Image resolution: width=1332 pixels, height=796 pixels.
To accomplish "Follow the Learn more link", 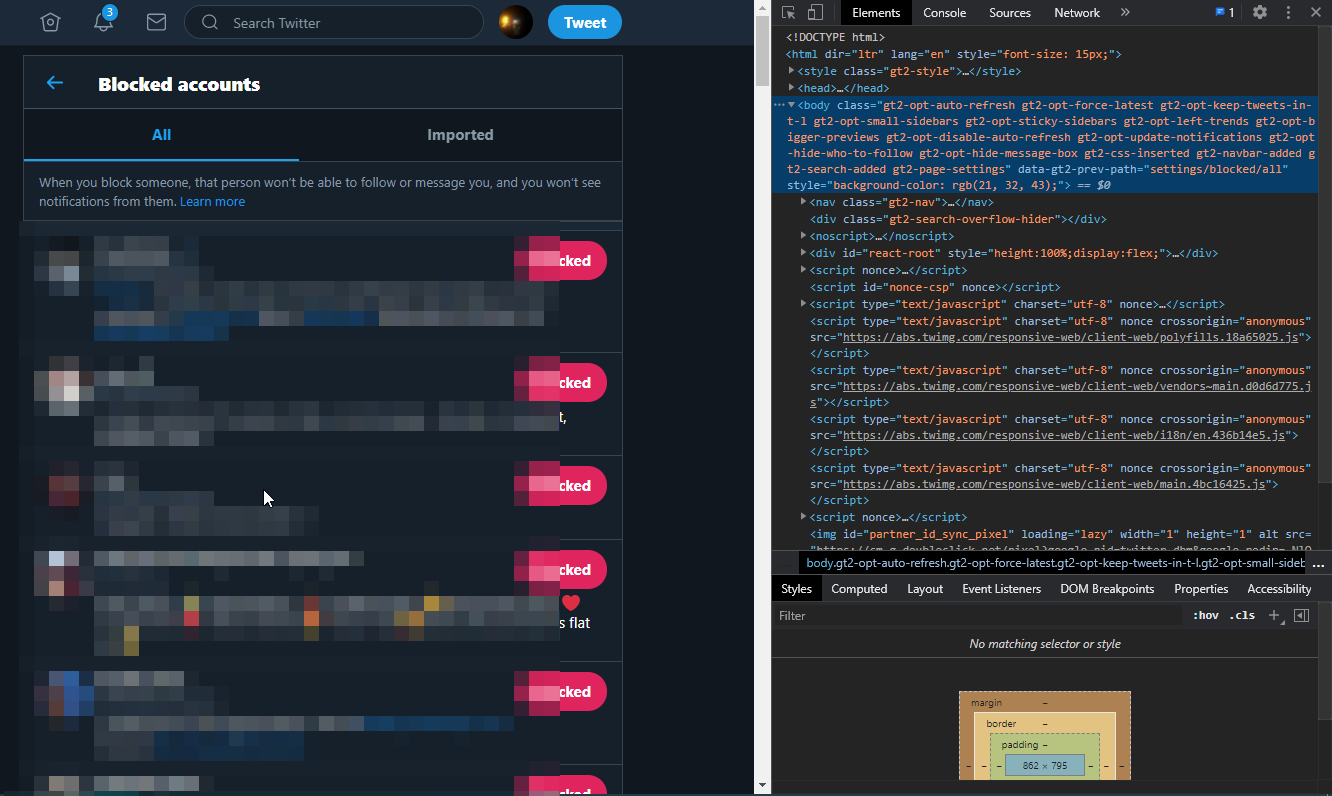I will tap(212, 201).
